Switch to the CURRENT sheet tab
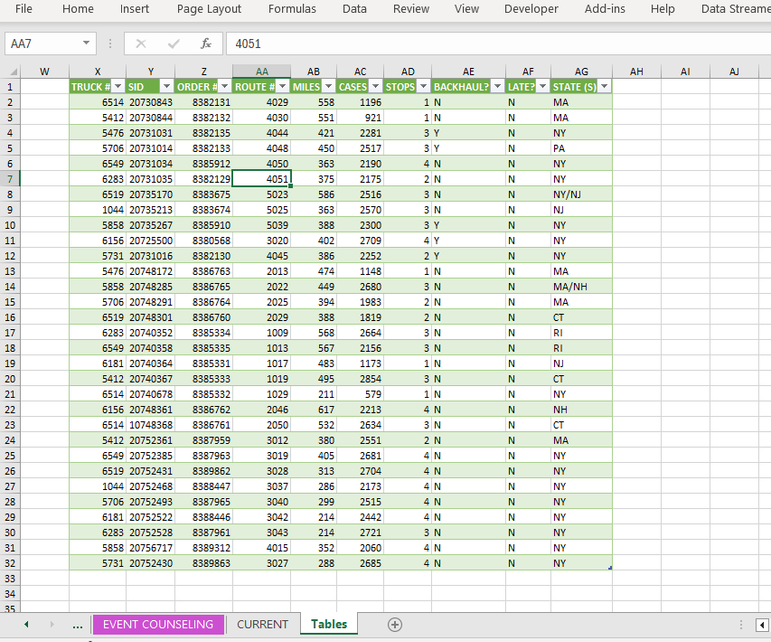Viewport: 771px width, 642px height. pos(263,624)
